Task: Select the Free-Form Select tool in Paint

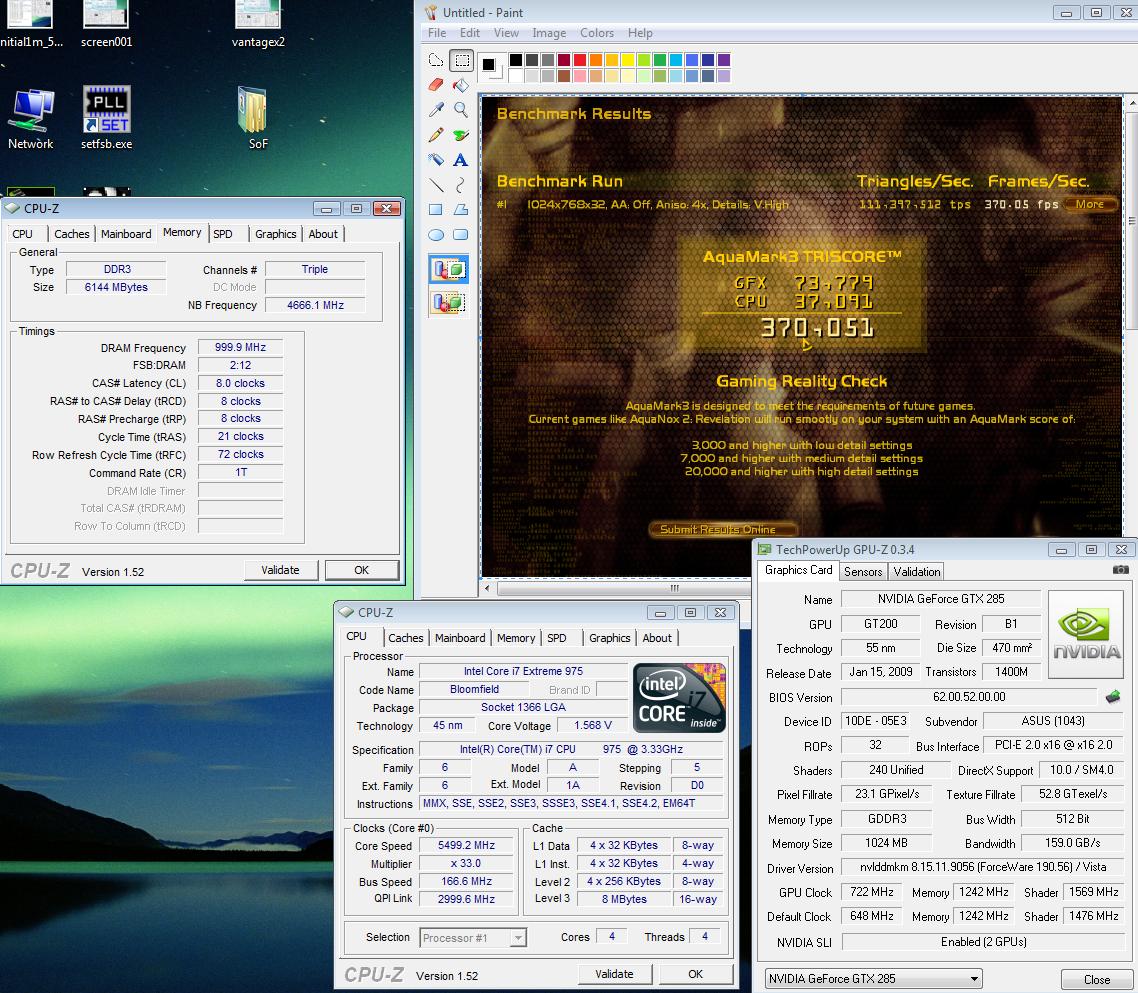Action: click(436, 60)
